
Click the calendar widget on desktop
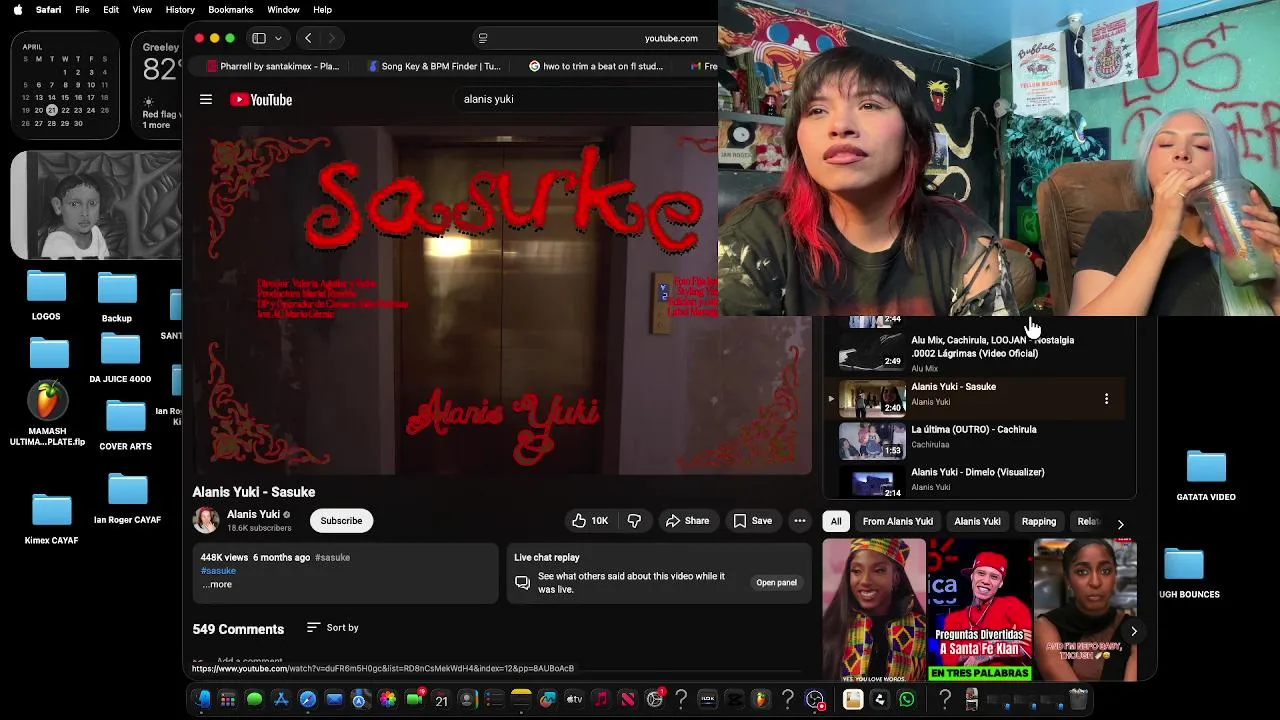point(65,86)
